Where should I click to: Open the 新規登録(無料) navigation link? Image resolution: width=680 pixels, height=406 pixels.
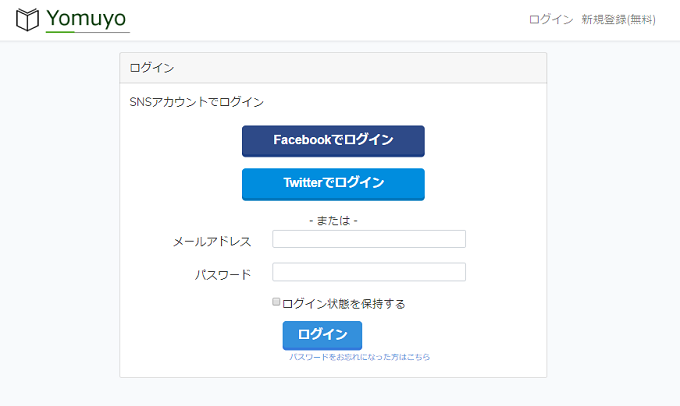(x=618, y=20)
